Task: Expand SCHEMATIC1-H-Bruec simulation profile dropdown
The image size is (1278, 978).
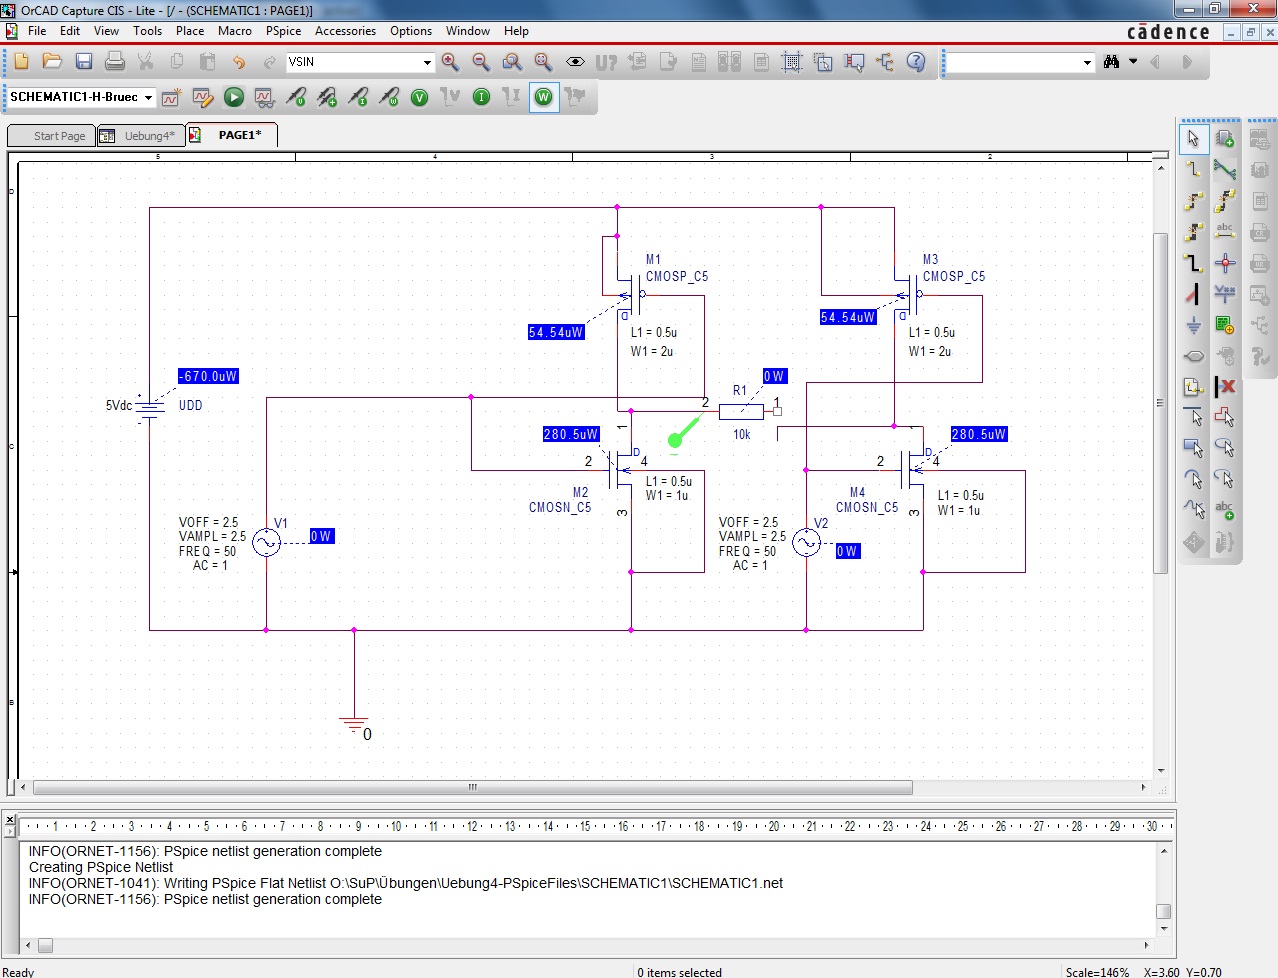Action: (149, 97)
